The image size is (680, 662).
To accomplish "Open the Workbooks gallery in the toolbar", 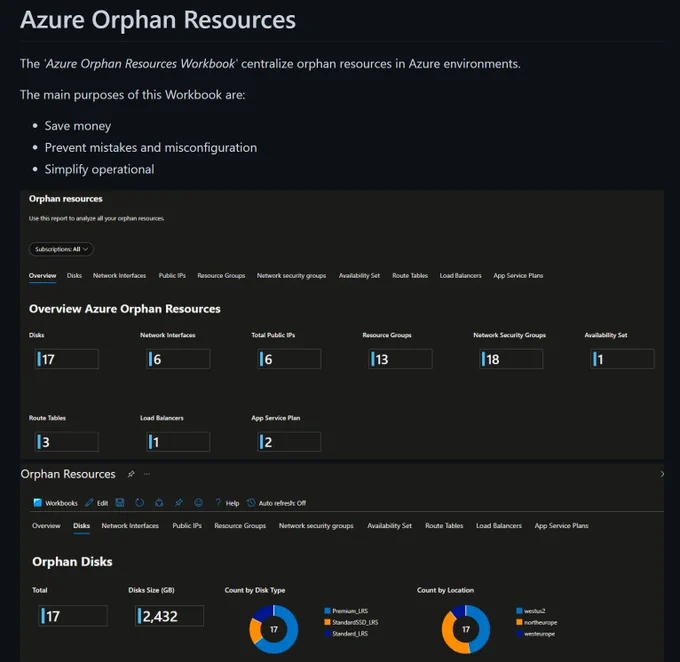I will (56, 503).
